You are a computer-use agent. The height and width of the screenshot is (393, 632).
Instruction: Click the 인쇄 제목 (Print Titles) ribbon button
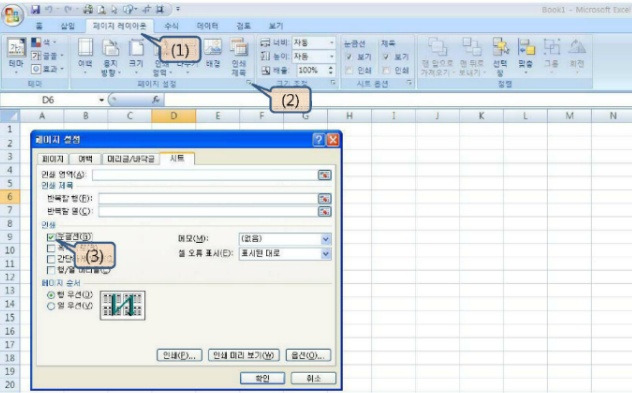(x=239, y=56)
